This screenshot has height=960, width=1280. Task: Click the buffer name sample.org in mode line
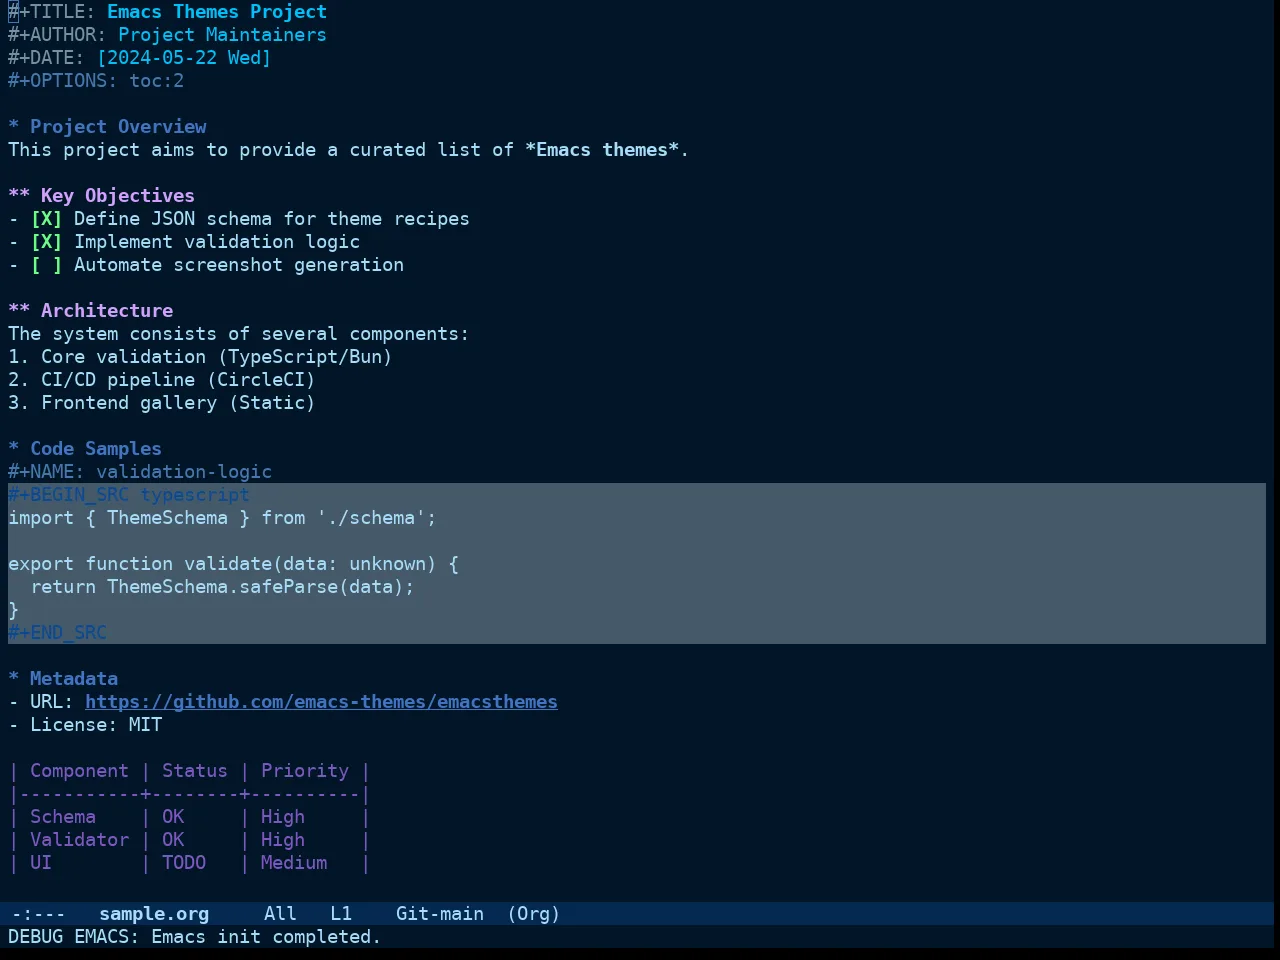154,914
